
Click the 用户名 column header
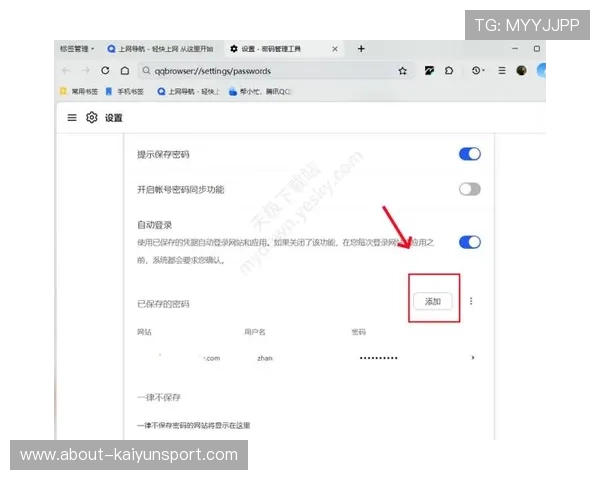point(255,332)
